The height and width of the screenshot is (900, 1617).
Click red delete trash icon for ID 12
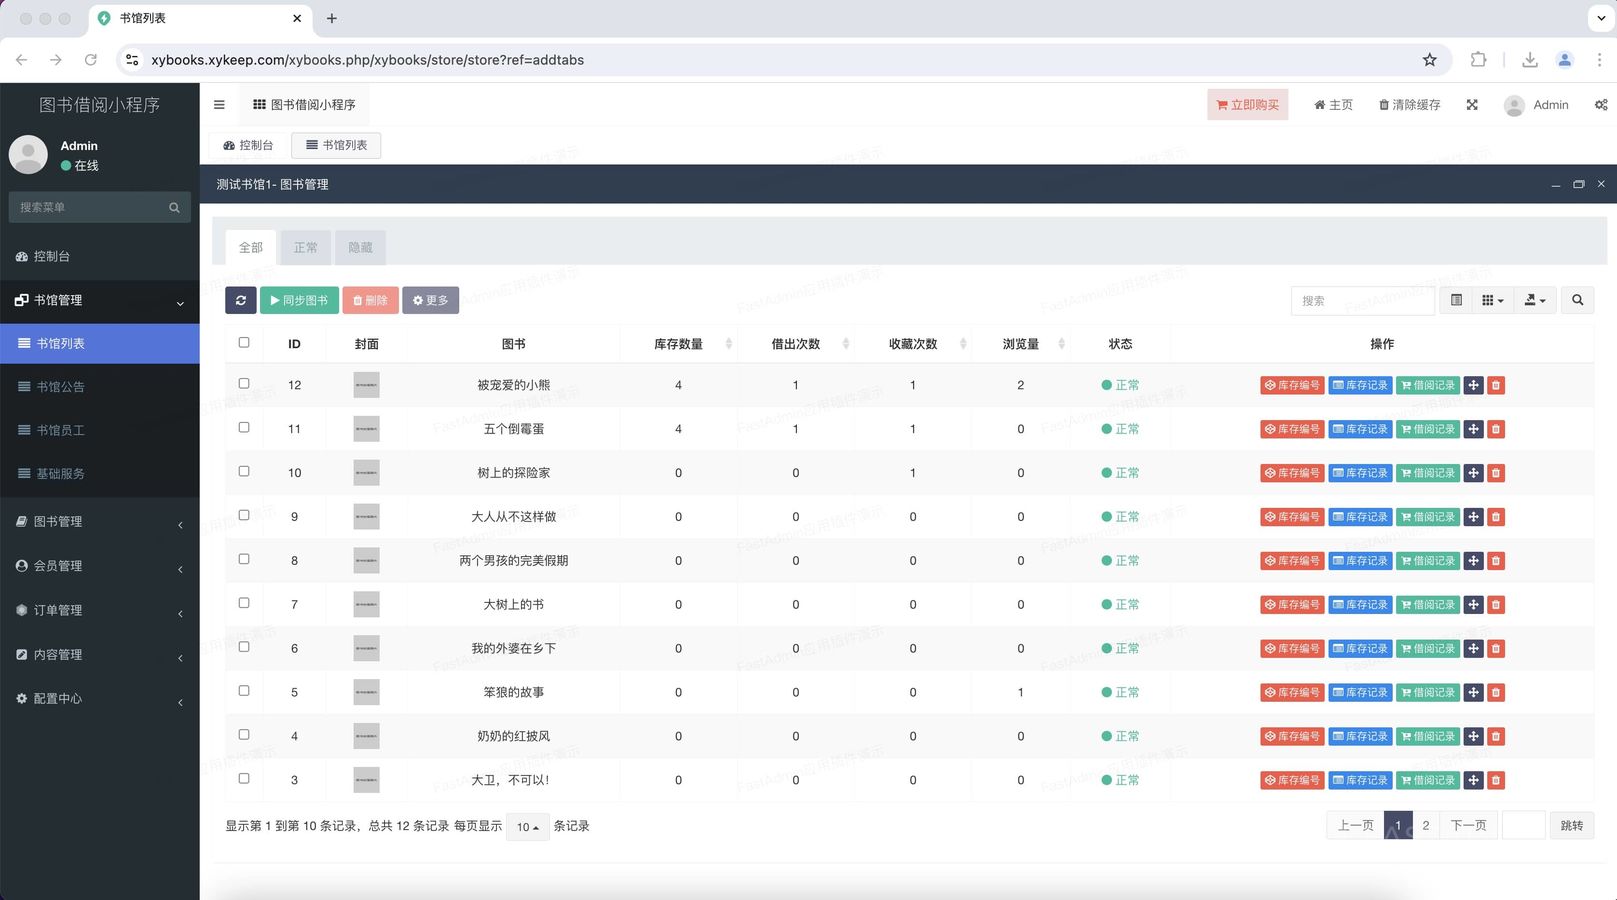(x=1496, y=385)
